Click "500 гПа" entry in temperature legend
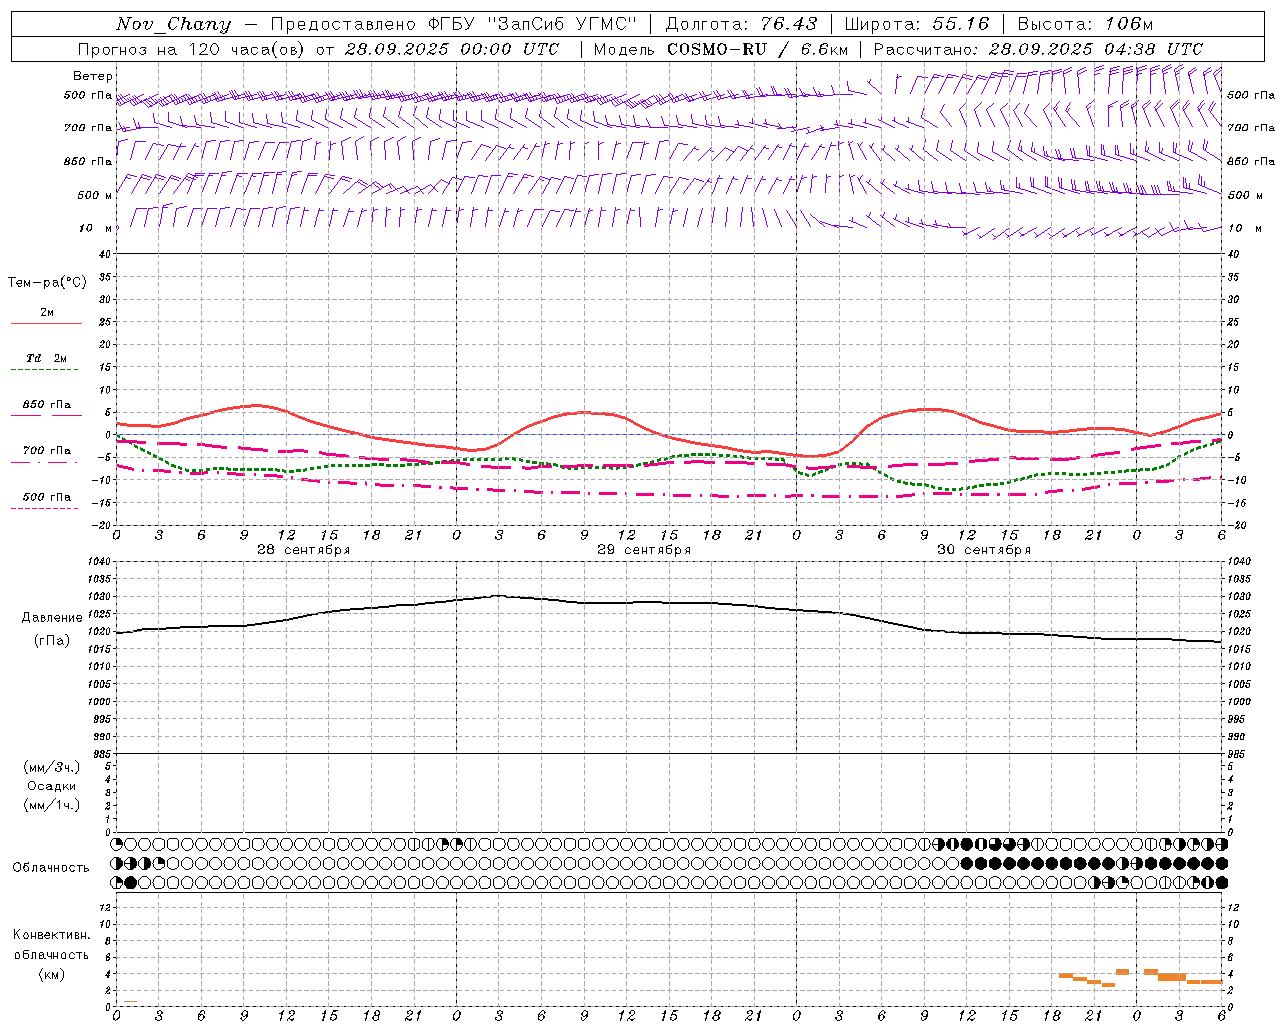The image size is (1280, 1024). [47, 497]
